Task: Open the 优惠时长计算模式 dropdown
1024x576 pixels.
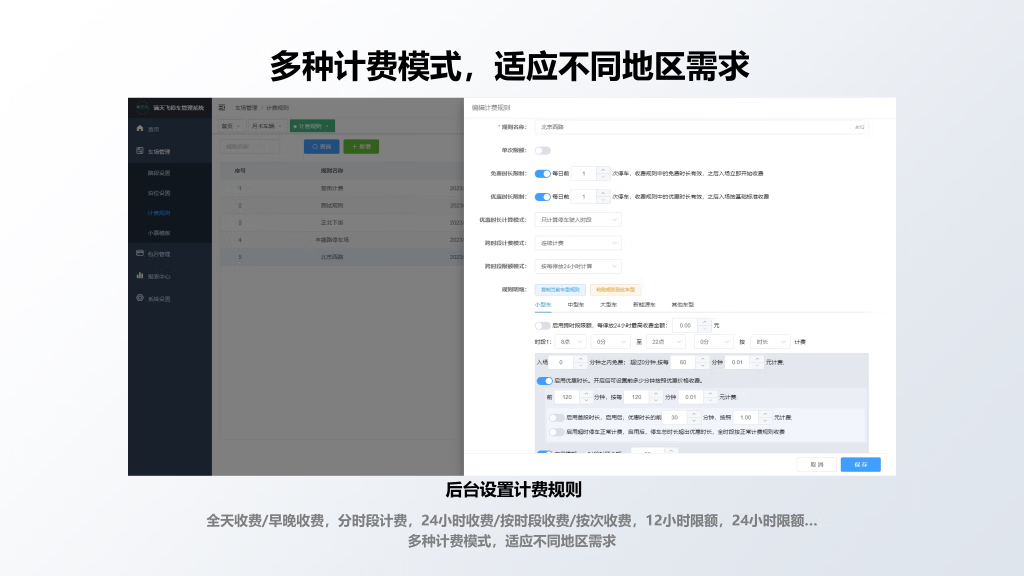Action: [x=579, y=219]
